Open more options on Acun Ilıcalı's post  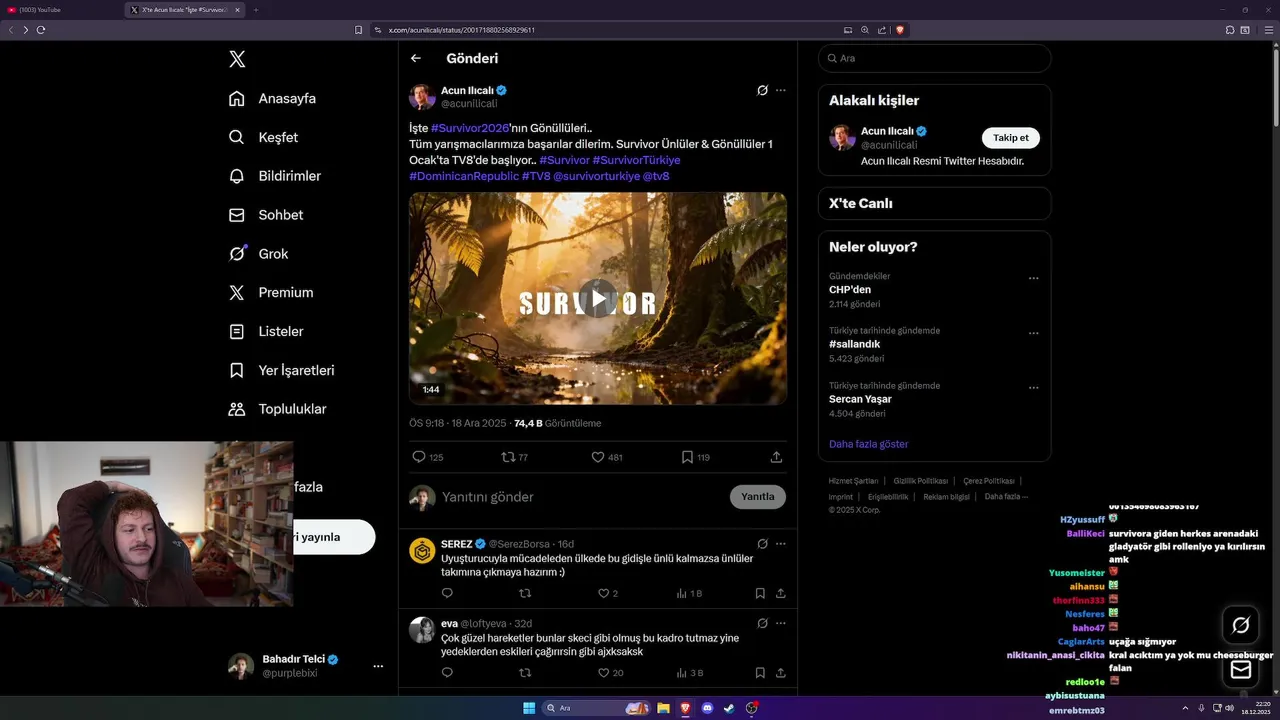coord(781,90)
